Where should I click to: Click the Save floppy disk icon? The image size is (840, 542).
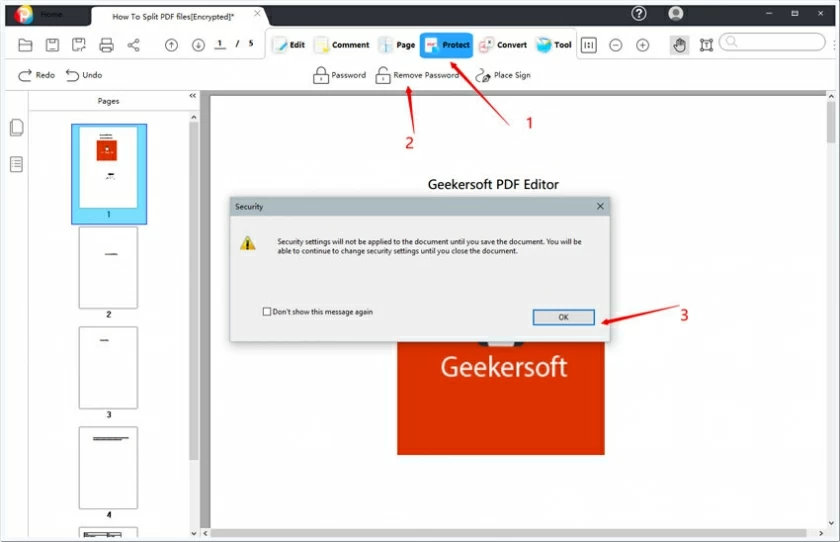click(52, 45)
